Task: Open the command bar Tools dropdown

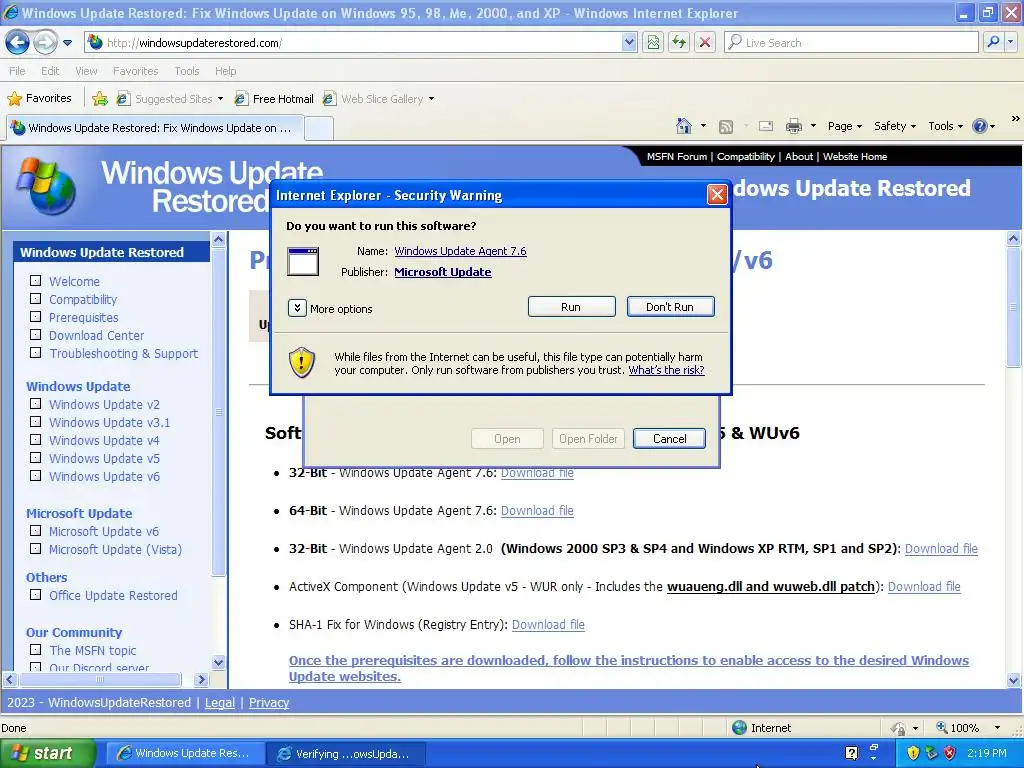Action: 946,126
